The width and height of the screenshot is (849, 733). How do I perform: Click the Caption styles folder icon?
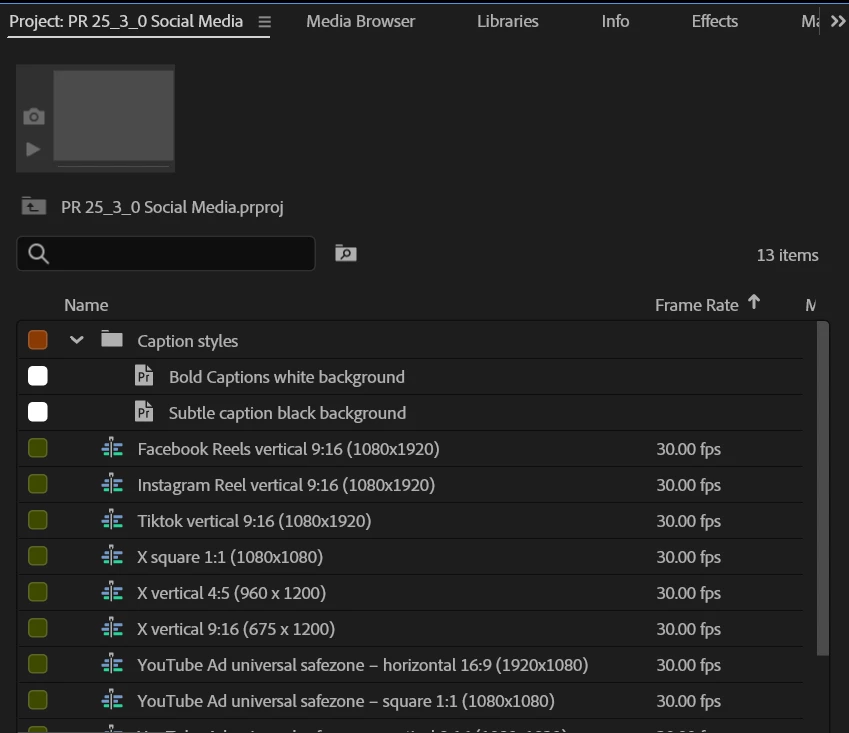(112, 339)
